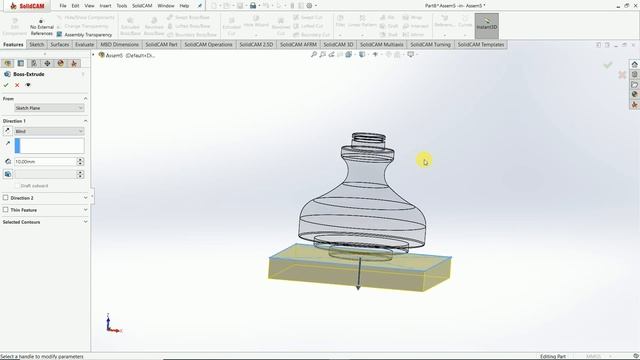Click the Assembly Transparency icon
The width and height of the screenshot is (640, 360).
(x=60, y=35)
